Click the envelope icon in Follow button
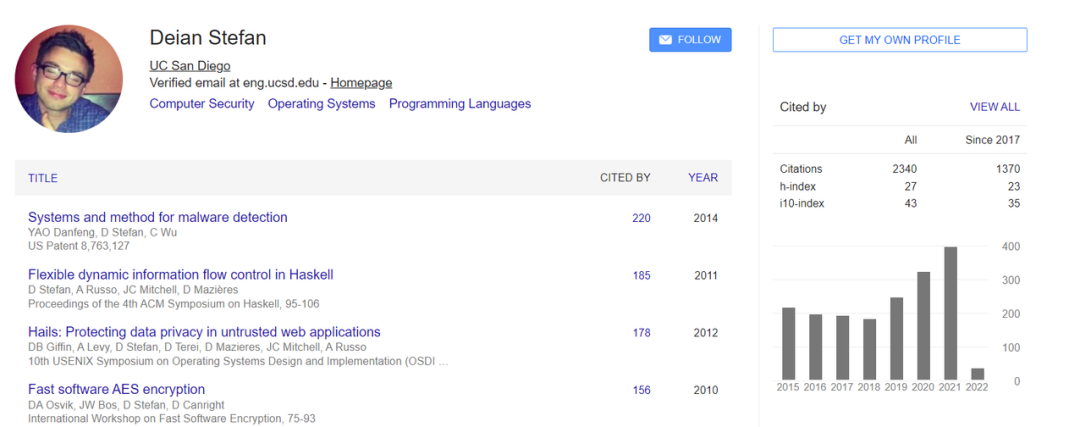The width and height of the screenshot is (1080, 427). click(x=664, y=40)
